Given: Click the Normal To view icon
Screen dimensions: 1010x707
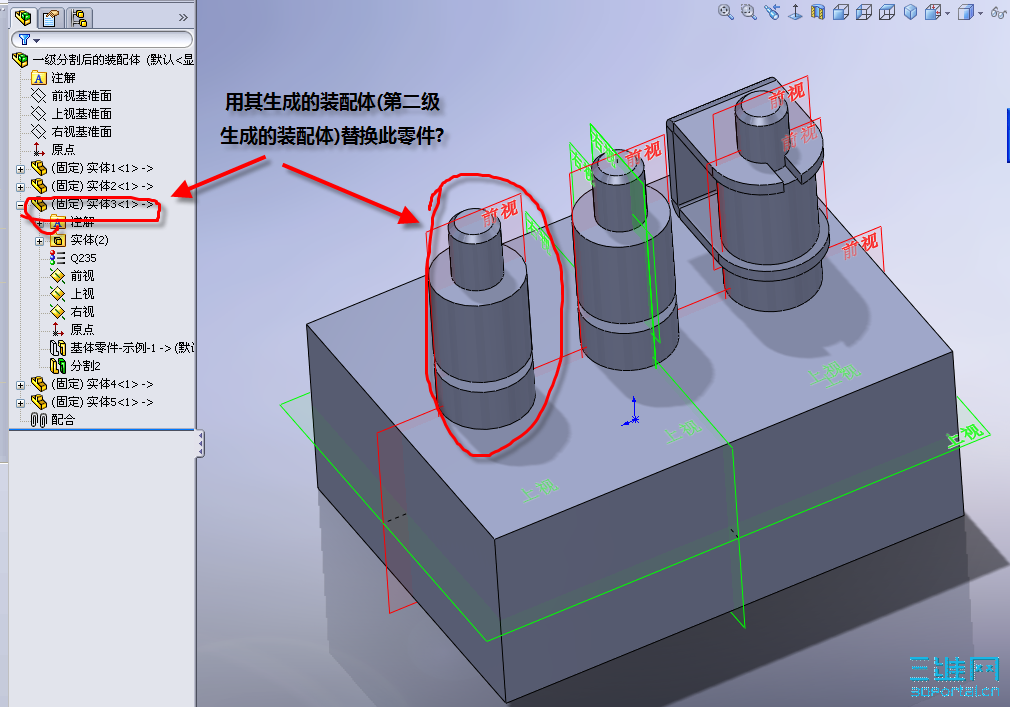Looking at the screenshot, I should (x=795, y=12).
